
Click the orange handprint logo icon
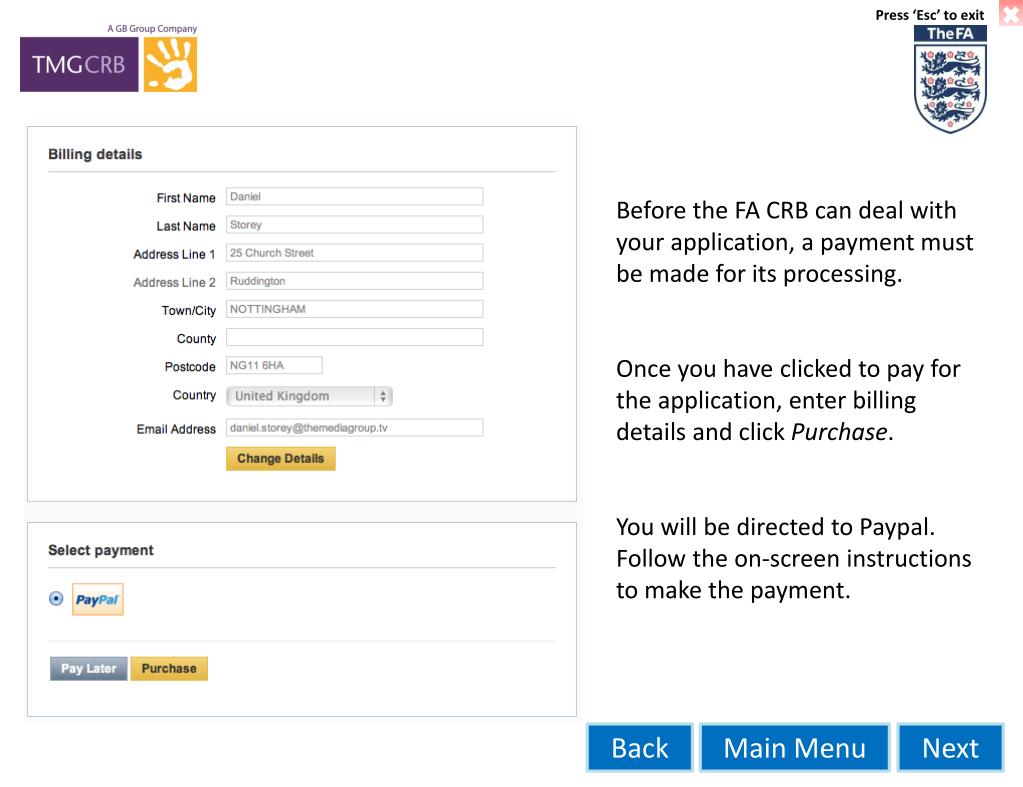(x=170, y=64)
